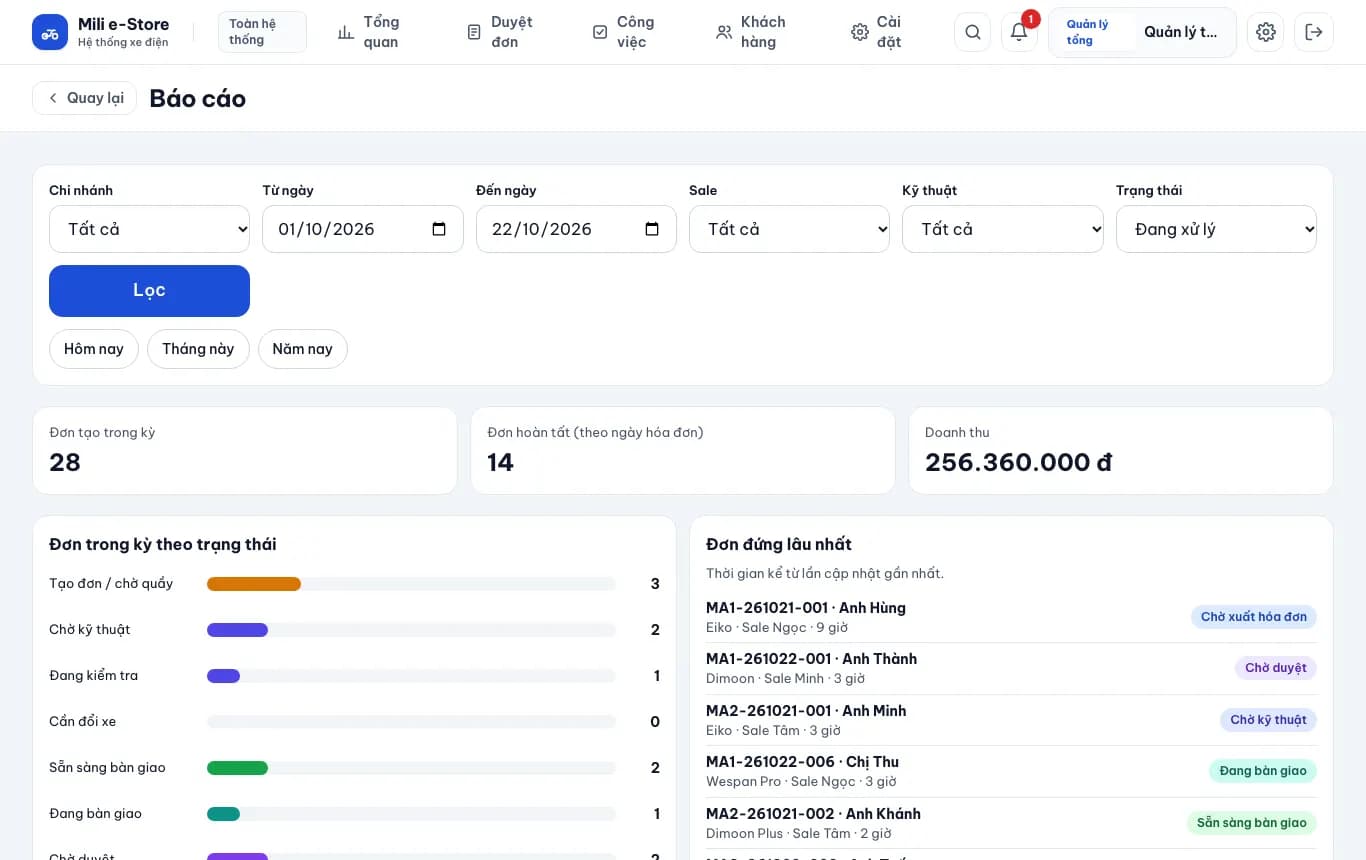This screenshot has width=1366, height=860.
Task: Apply the Tháng này quick filter
Action: 198,349
